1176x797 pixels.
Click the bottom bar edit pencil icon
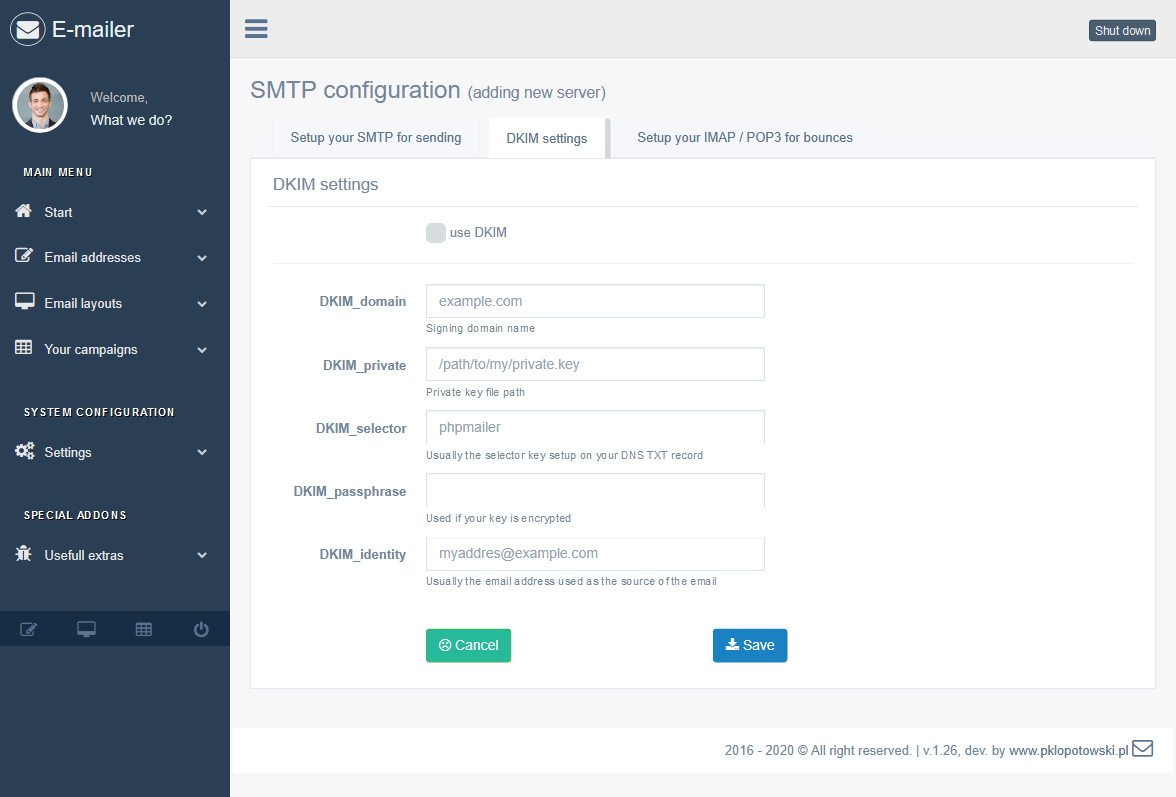tap(28, 629)
